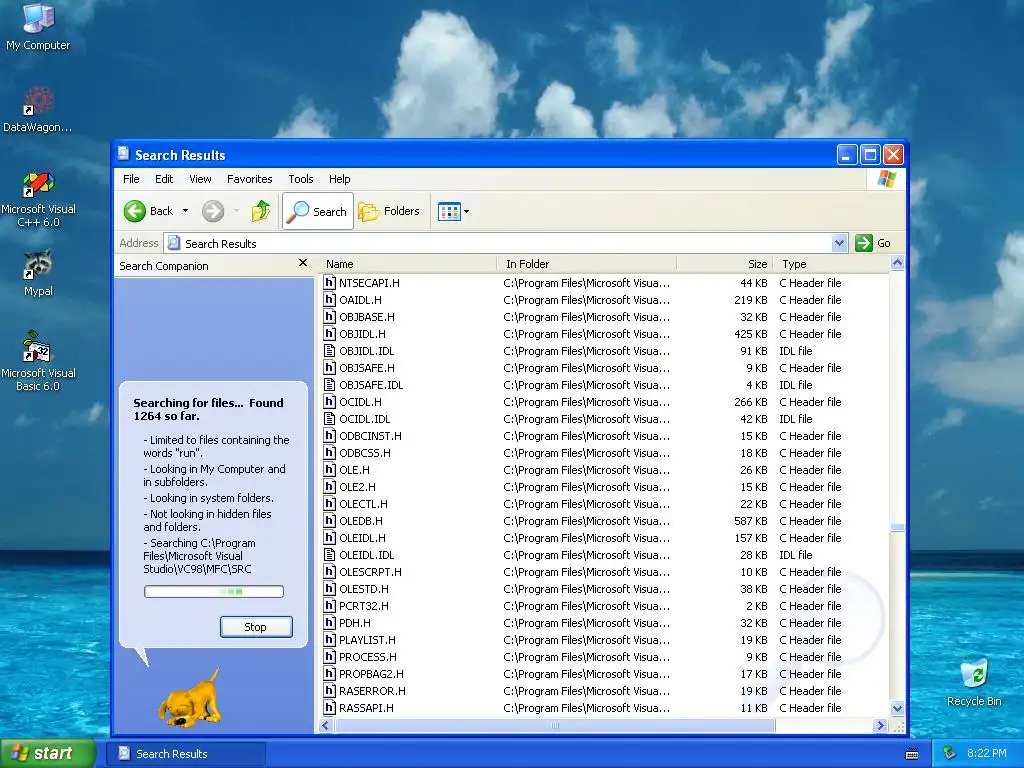Viewport: 1024px width, 768px height.
Task: Open the Start menu
Action: click(x=48, y=754)
